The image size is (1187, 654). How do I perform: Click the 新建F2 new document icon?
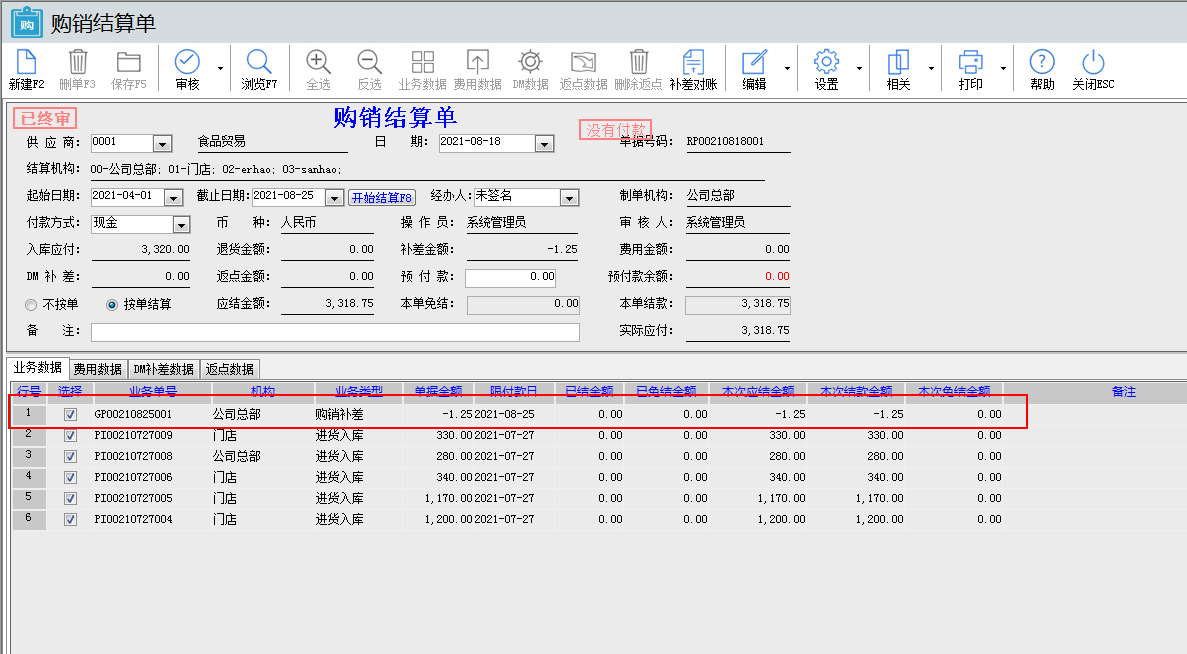click(26, 62)
